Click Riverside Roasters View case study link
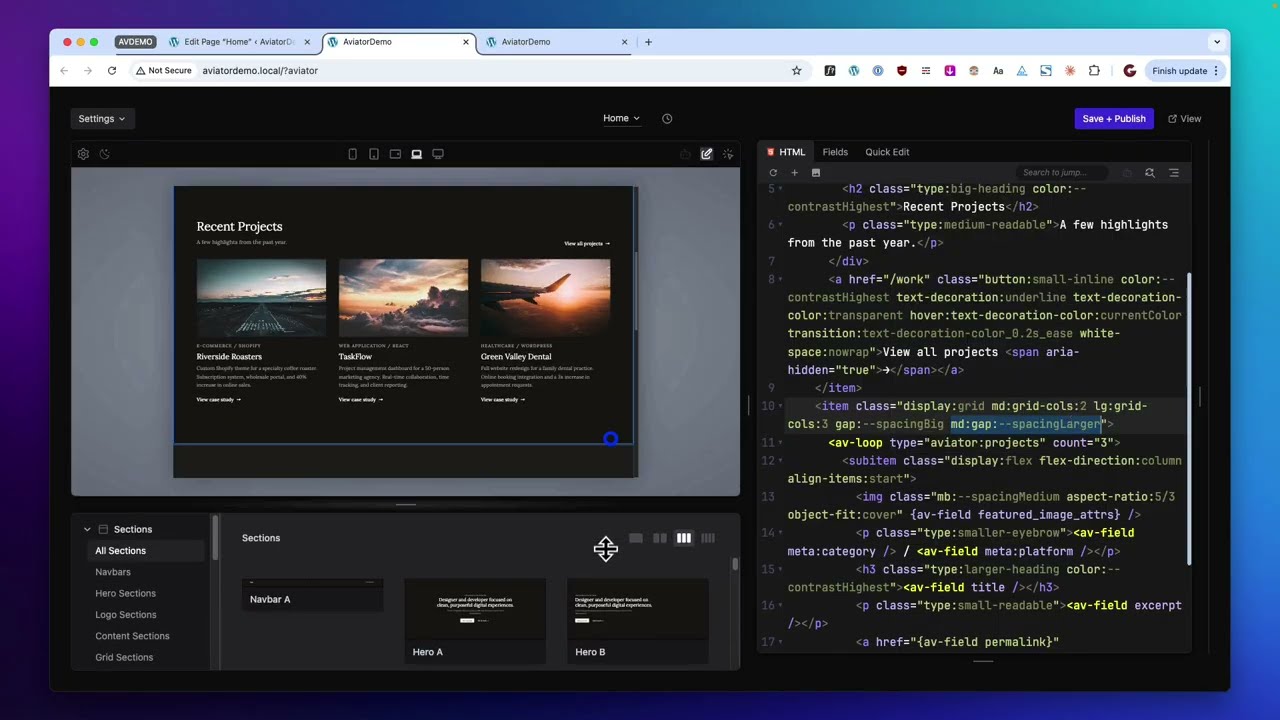The width and height of the screenshot is (1280, 720). (219, 400)
